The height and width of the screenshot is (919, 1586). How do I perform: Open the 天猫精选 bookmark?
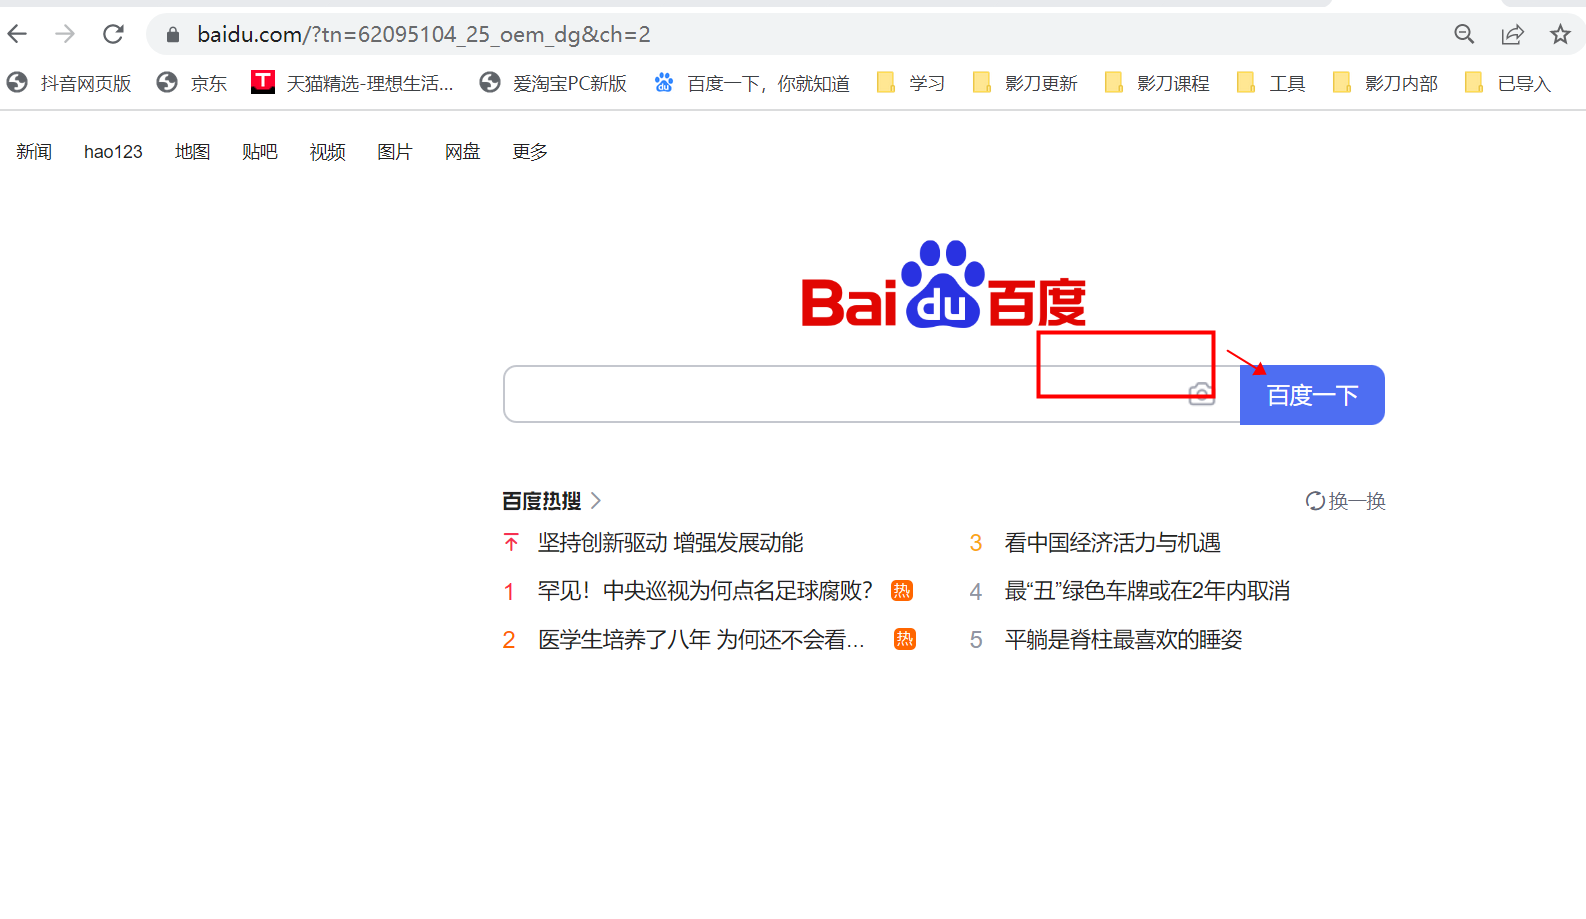pyautogui.click(x=352, y=83)
